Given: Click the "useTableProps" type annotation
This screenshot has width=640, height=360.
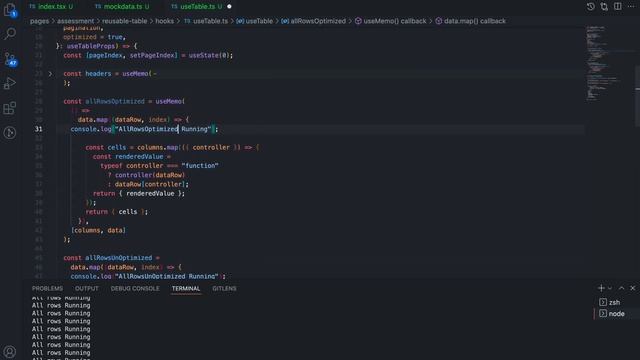Looking at the screenshot, I should 92,46.
